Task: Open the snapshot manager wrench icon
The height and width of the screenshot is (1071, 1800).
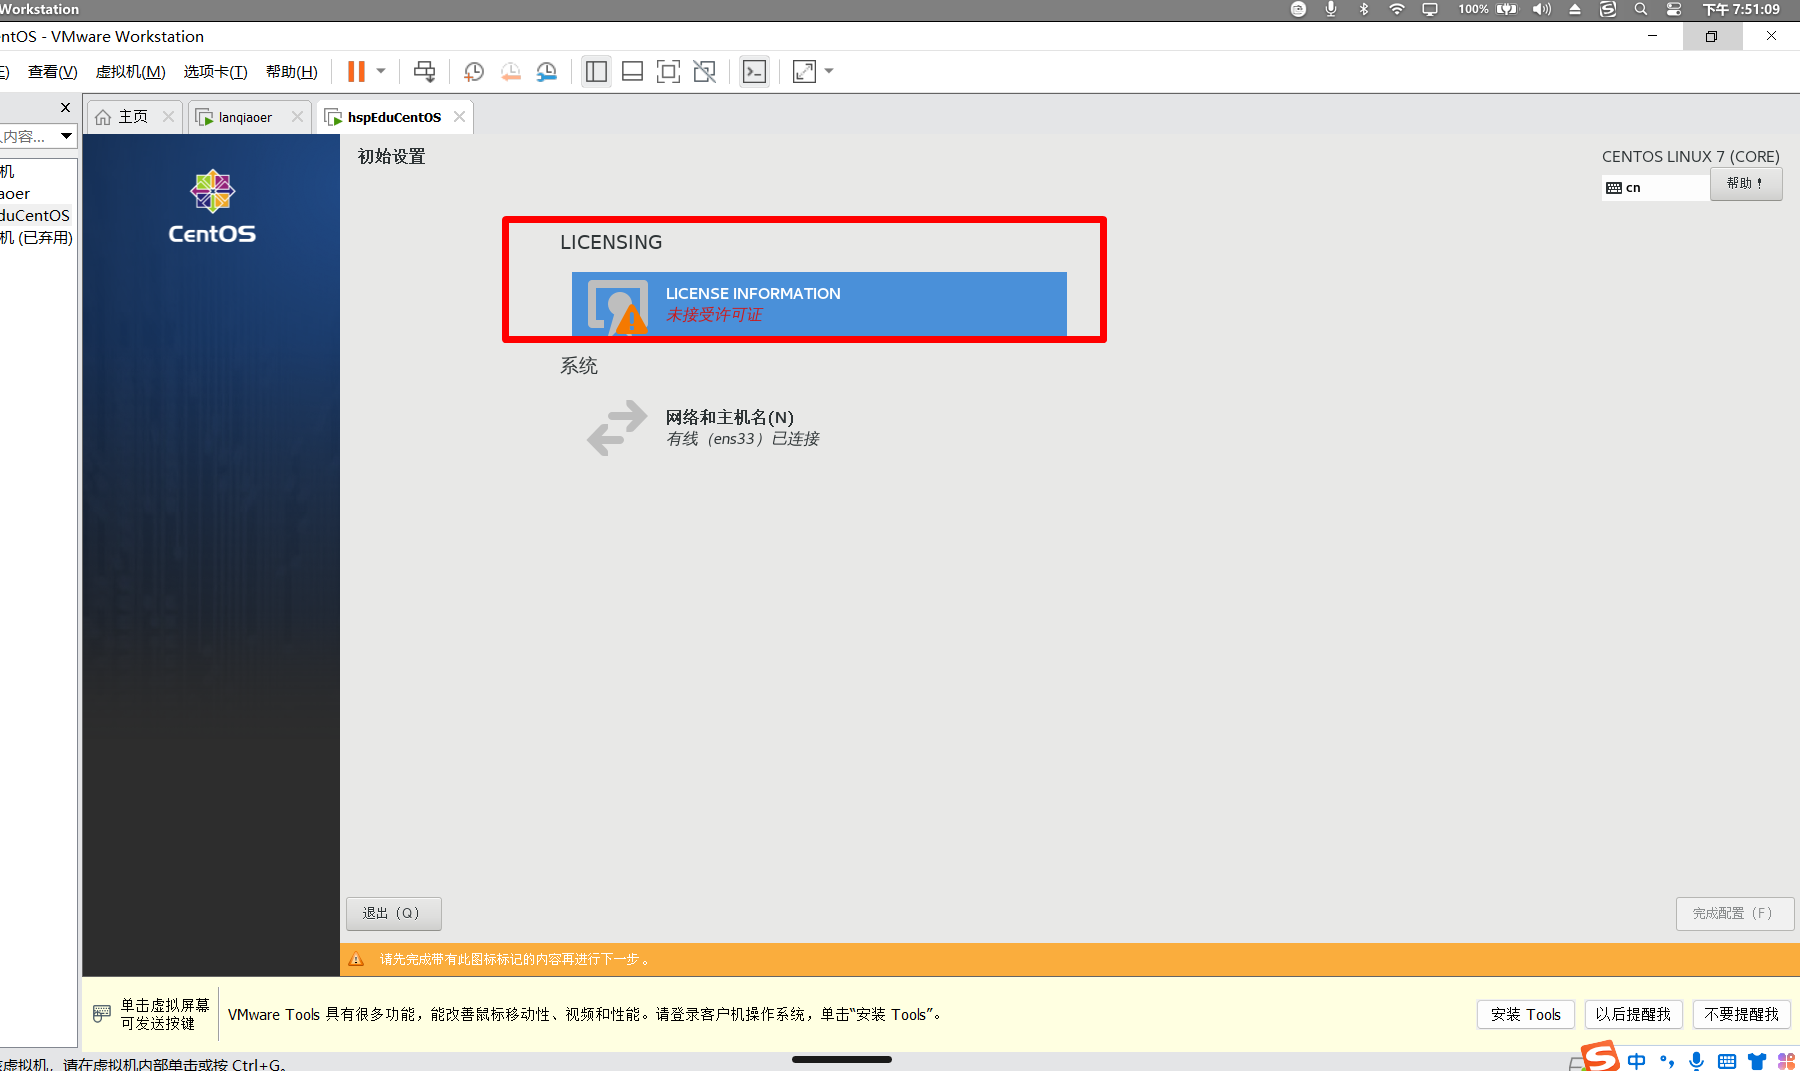Action: tap(546, 72)
